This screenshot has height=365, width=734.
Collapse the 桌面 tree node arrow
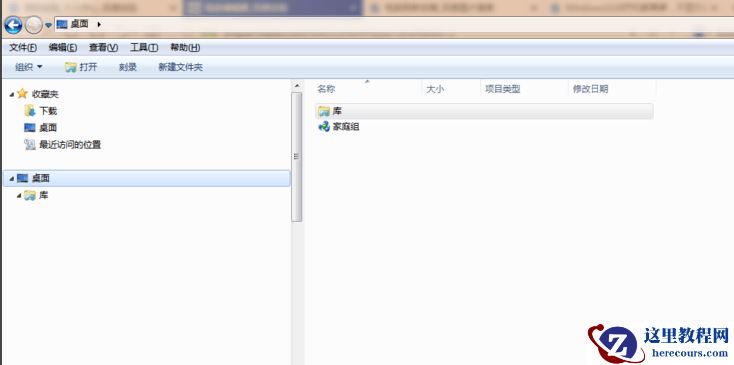(12, 179)
